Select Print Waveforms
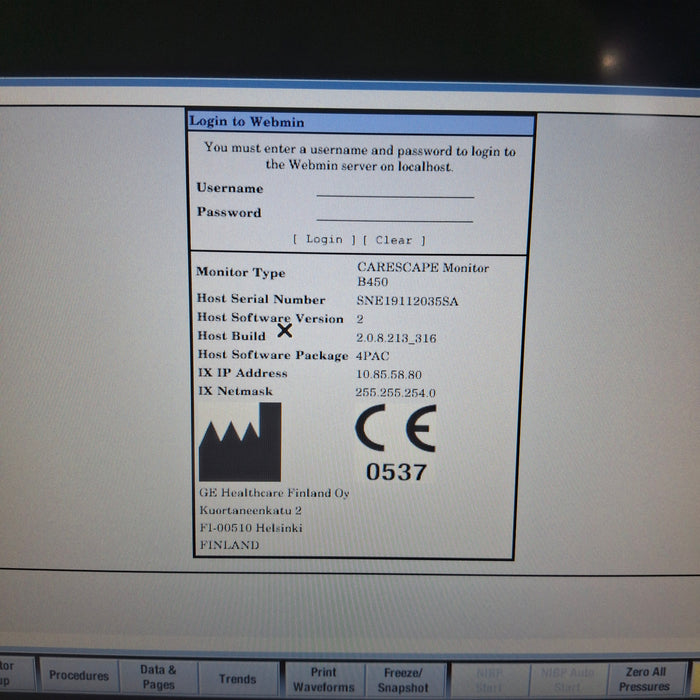700x700 pixels. pos(322,679)
